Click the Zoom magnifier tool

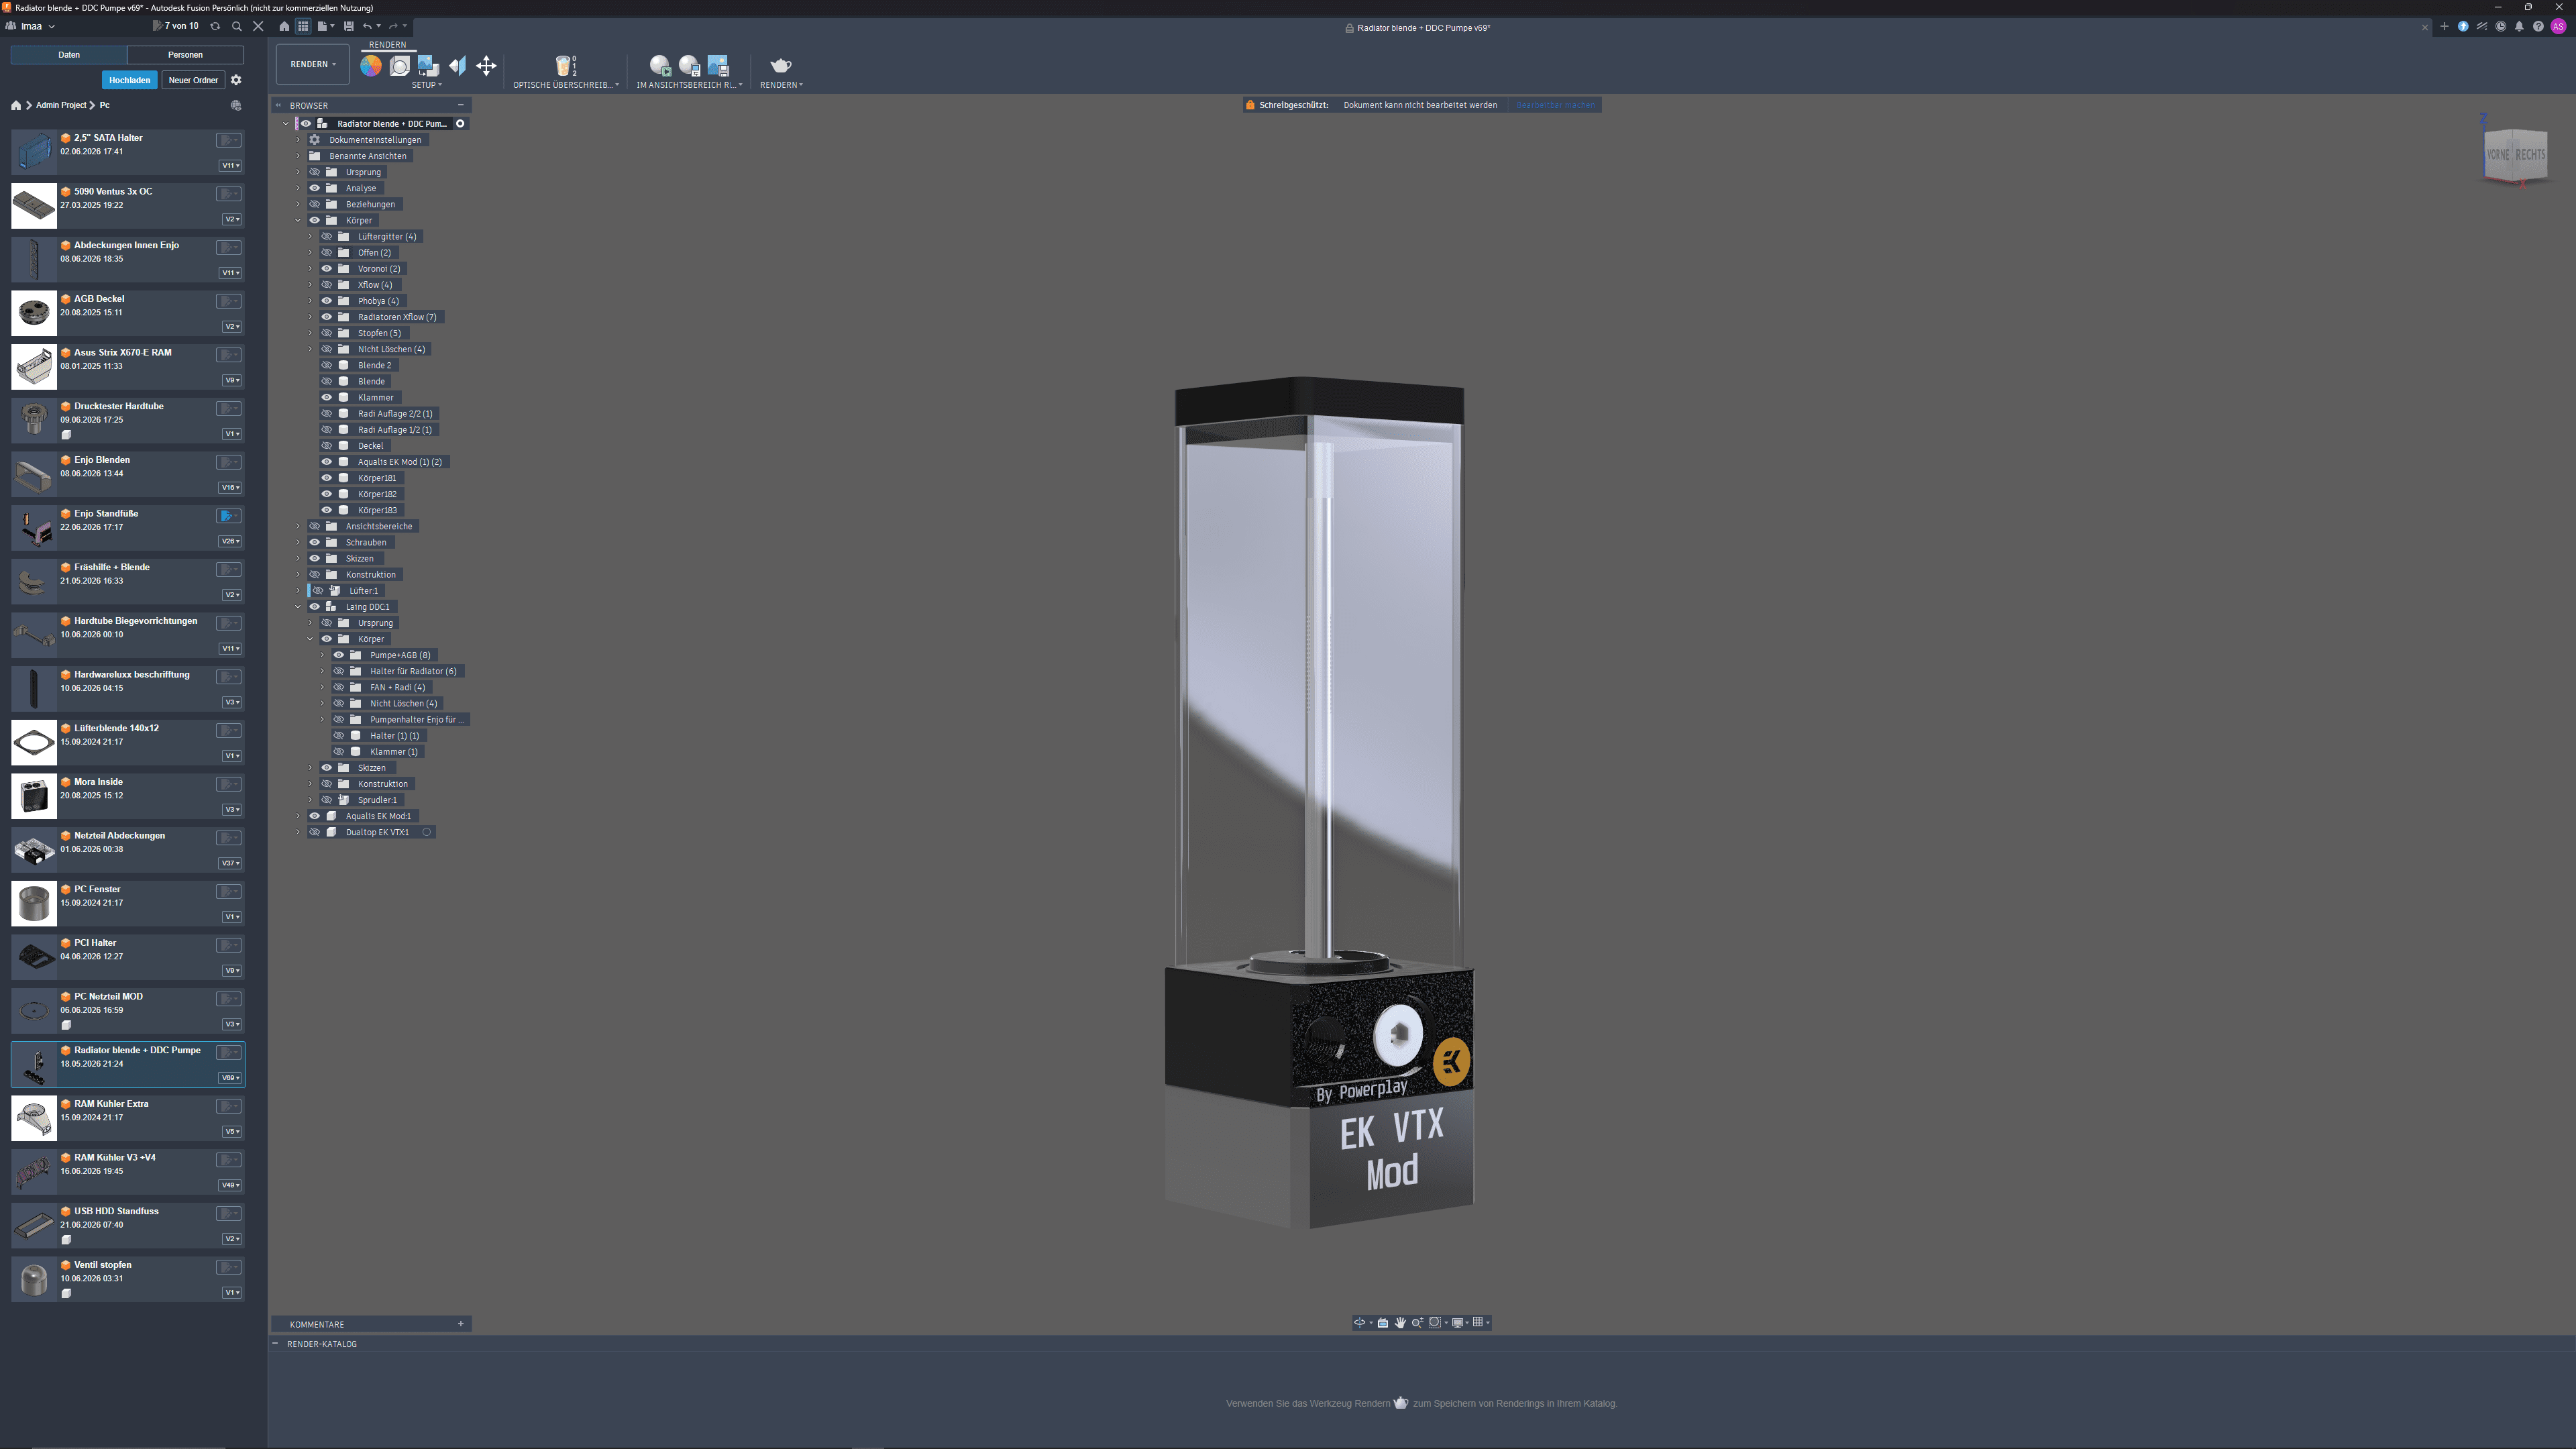pos(1417,1322)
